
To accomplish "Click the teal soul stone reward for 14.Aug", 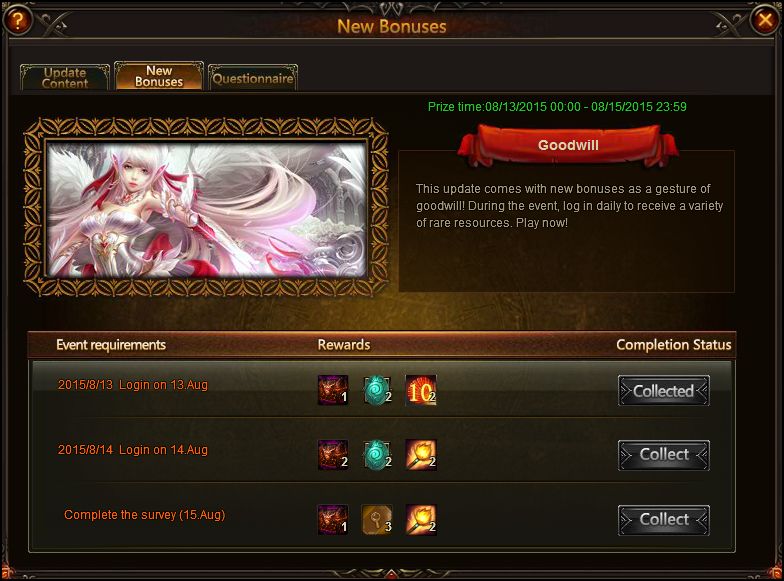I will (x=377, y=455).
